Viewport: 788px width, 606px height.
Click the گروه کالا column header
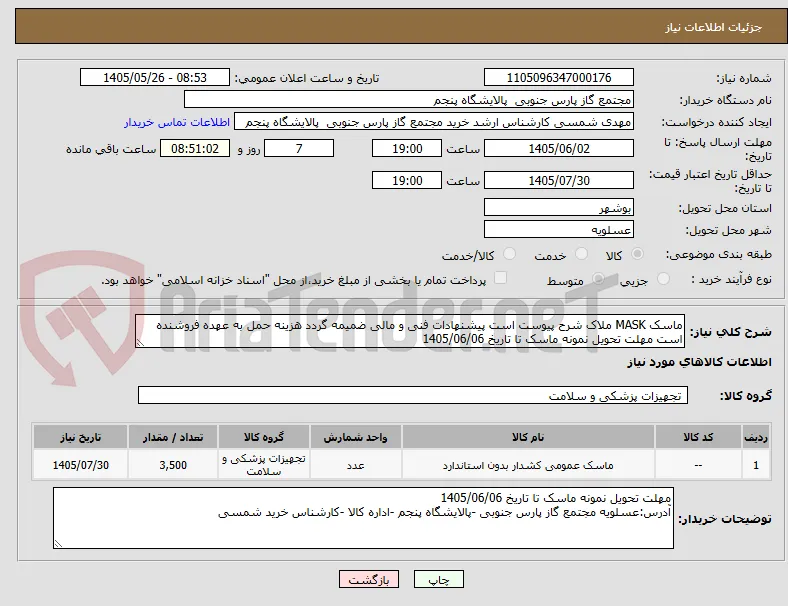coord(263,437)
